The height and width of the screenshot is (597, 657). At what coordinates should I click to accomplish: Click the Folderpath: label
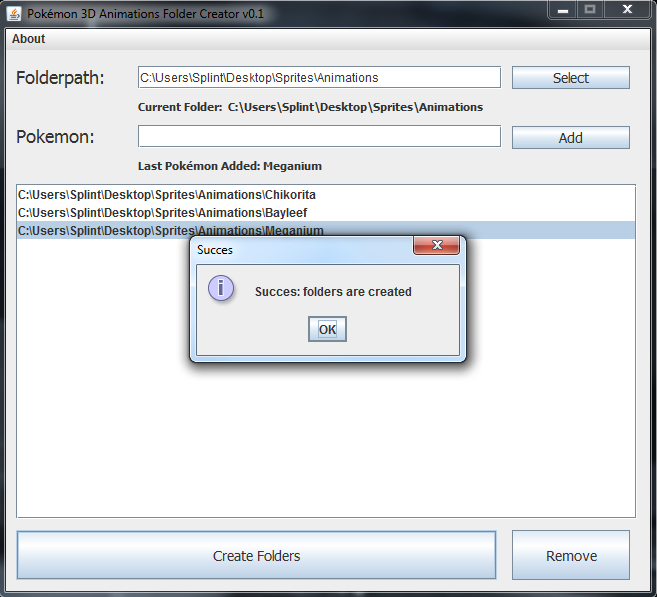point(60,78)
